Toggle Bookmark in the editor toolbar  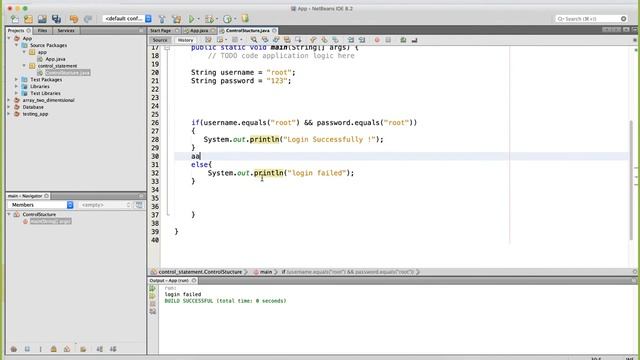tap(335, 40)
